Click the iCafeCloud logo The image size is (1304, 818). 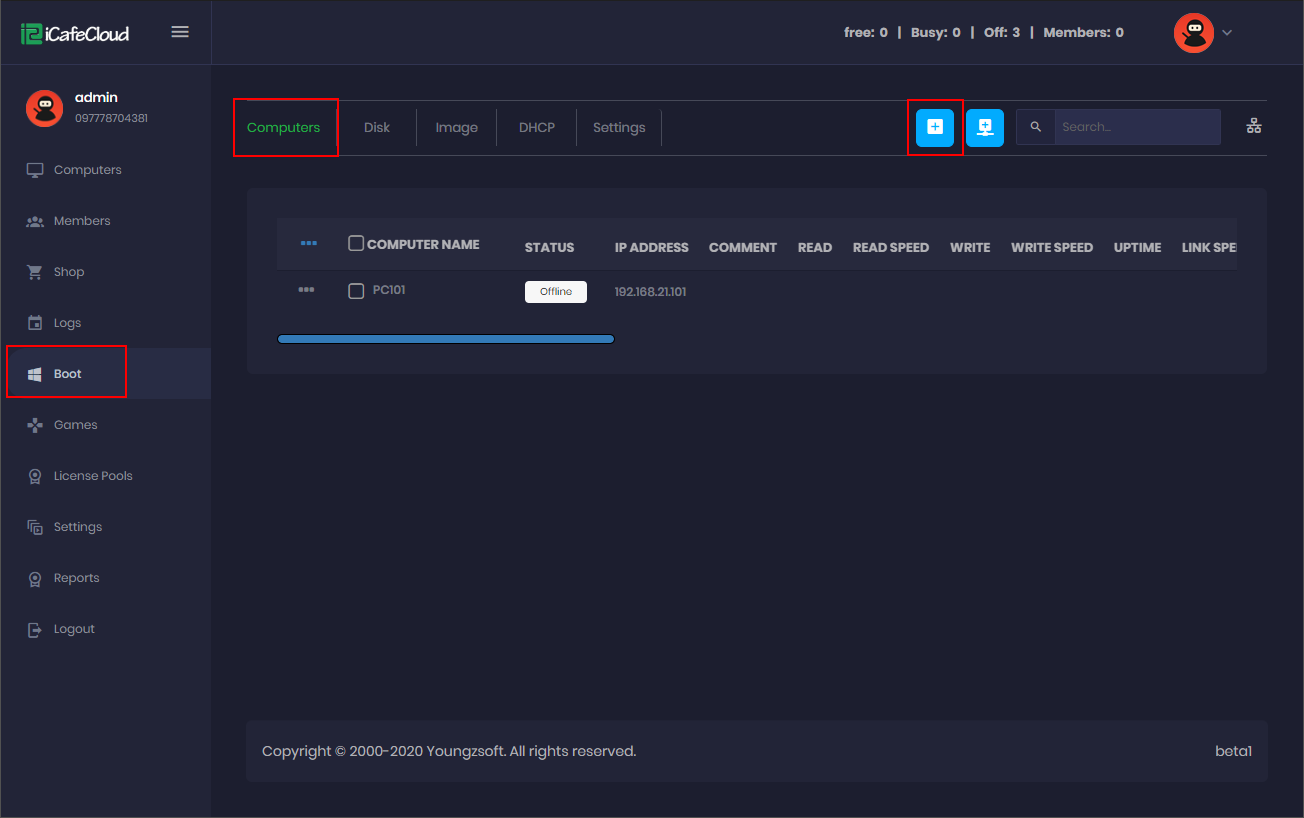(73, 31)
